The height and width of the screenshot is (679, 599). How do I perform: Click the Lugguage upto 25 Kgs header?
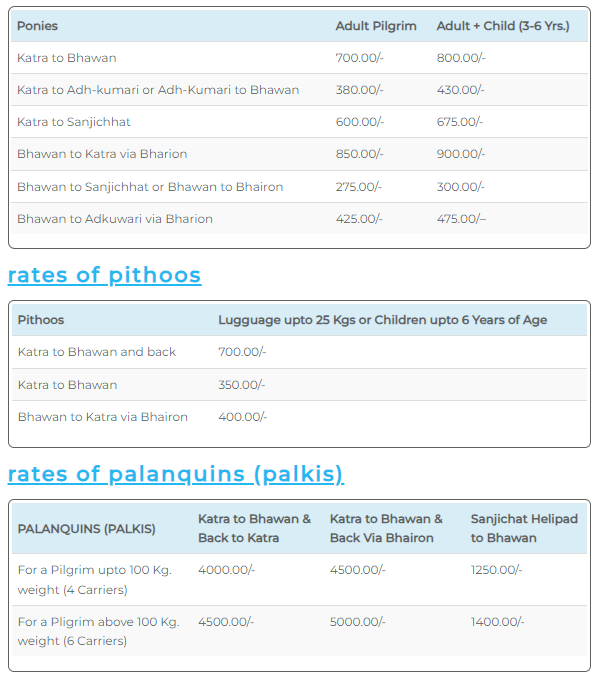click(382, 320)
